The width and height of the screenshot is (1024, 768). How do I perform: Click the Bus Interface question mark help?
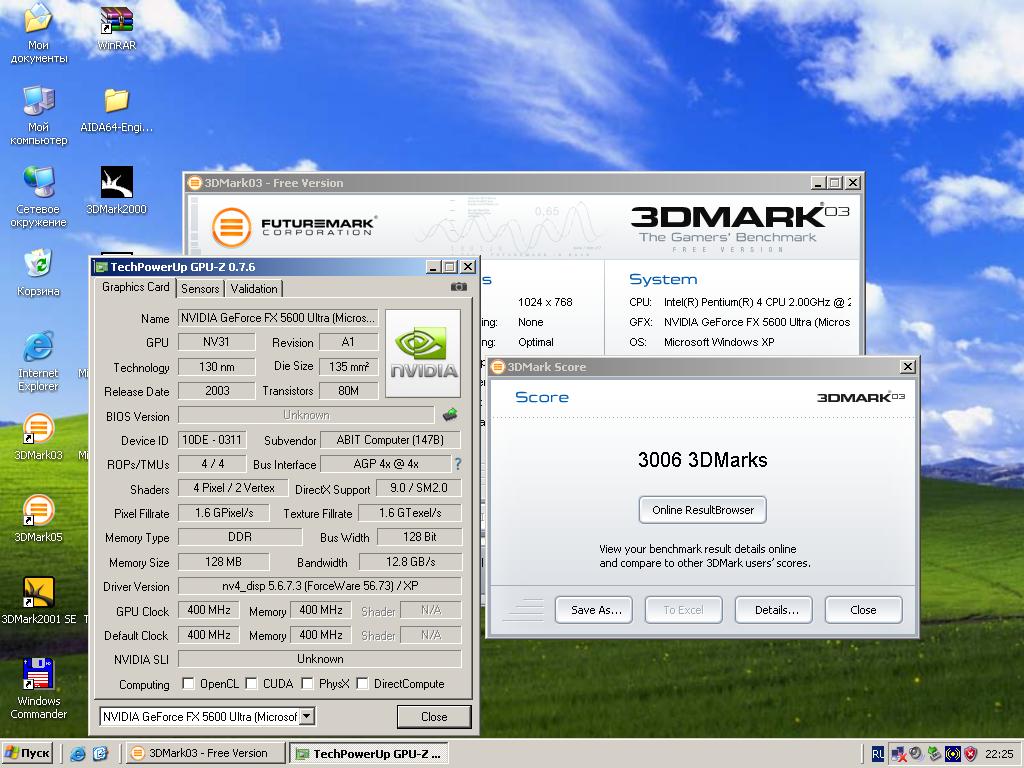[458, 464]
